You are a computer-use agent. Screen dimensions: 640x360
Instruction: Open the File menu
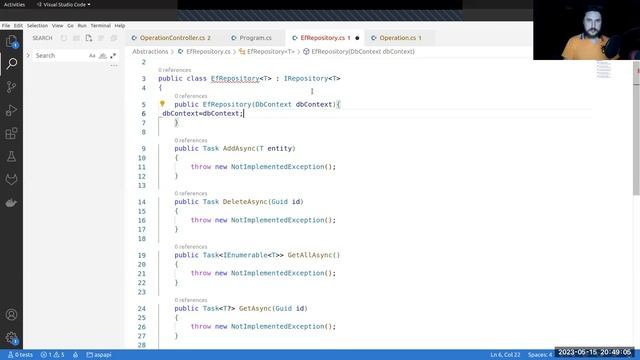point(6,25)
